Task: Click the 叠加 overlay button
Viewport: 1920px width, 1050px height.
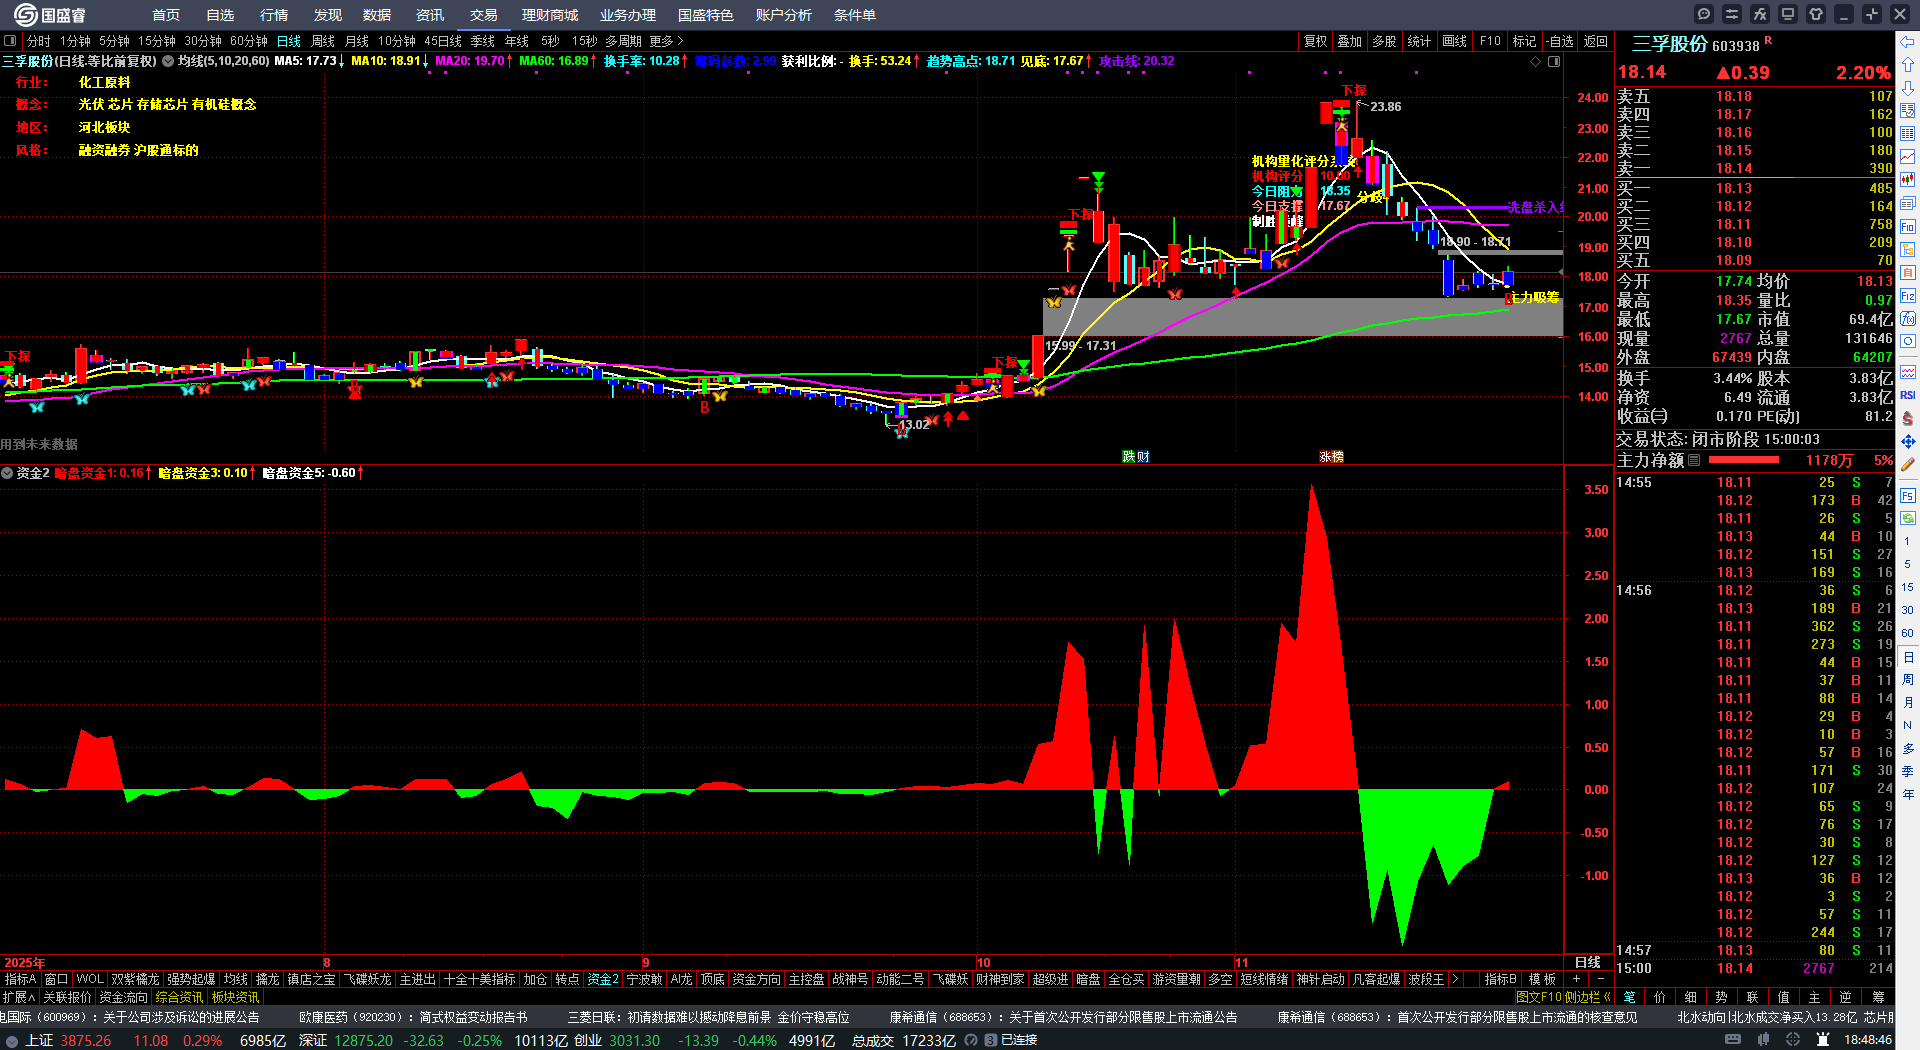Action: point(1350,41)
